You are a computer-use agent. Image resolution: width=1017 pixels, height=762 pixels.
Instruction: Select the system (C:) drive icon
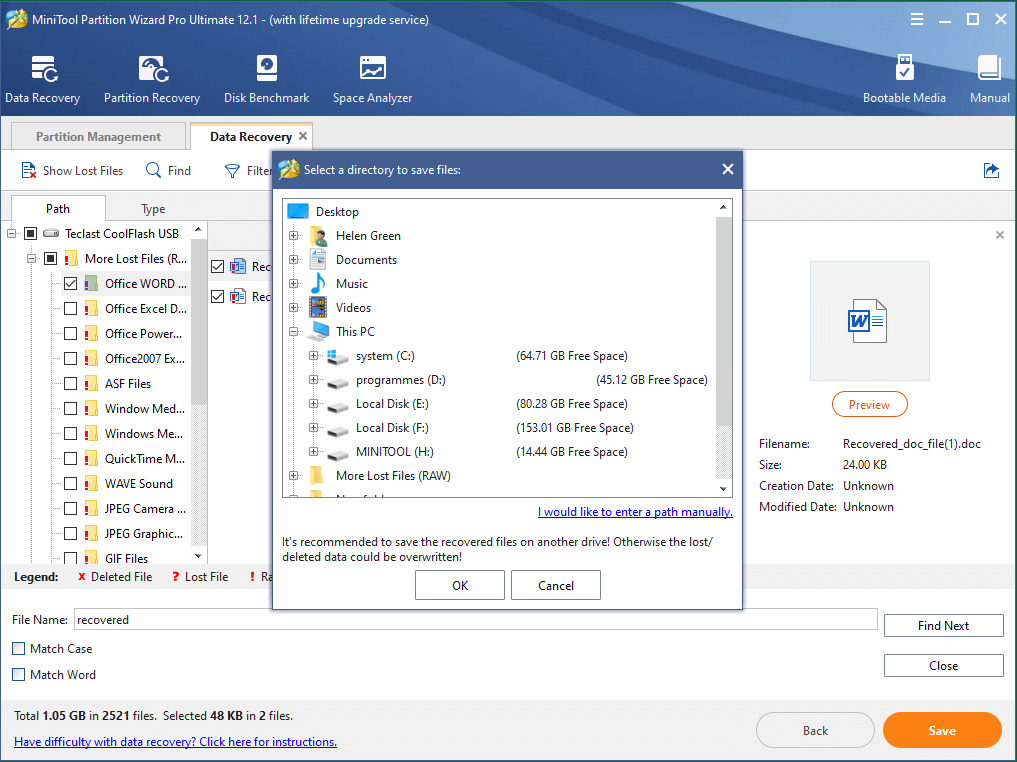pyautogui.click(x=337, y=356)
